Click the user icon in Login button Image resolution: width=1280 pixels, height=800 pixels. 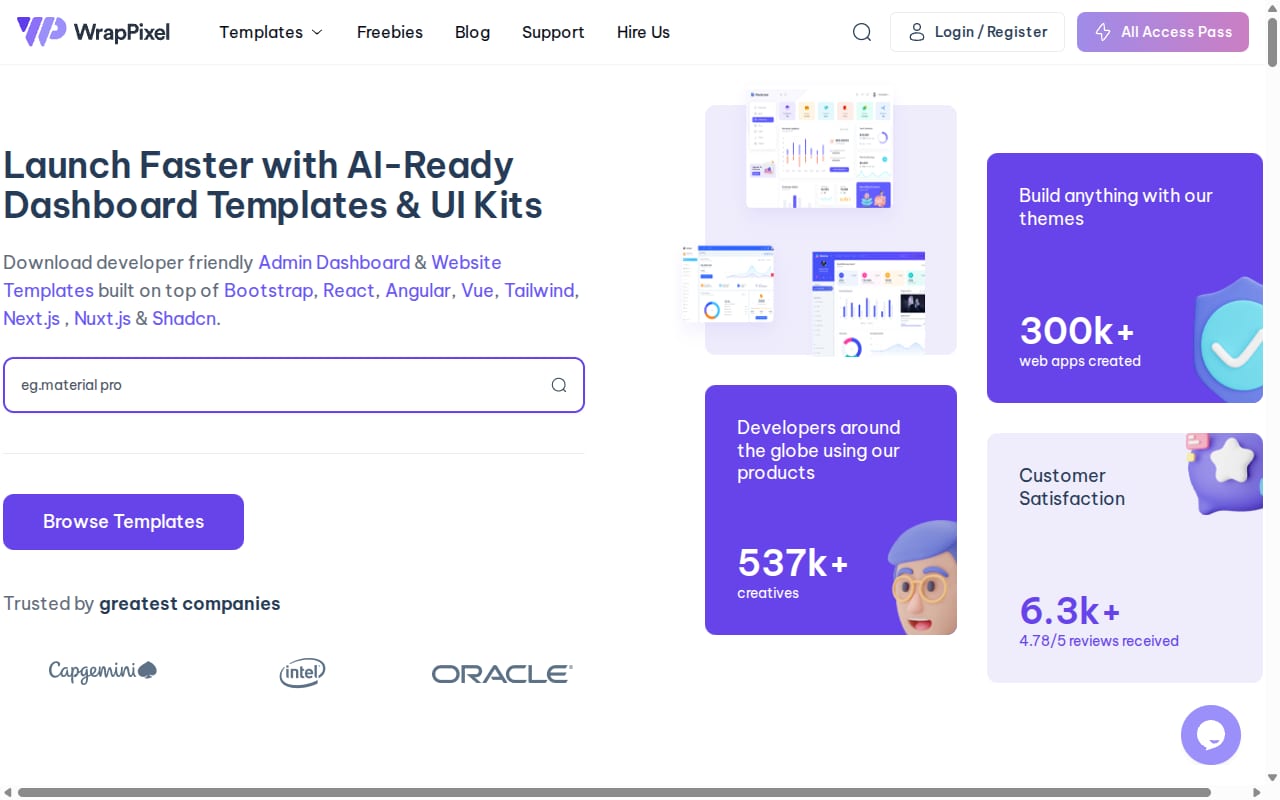tap(916, 32)
